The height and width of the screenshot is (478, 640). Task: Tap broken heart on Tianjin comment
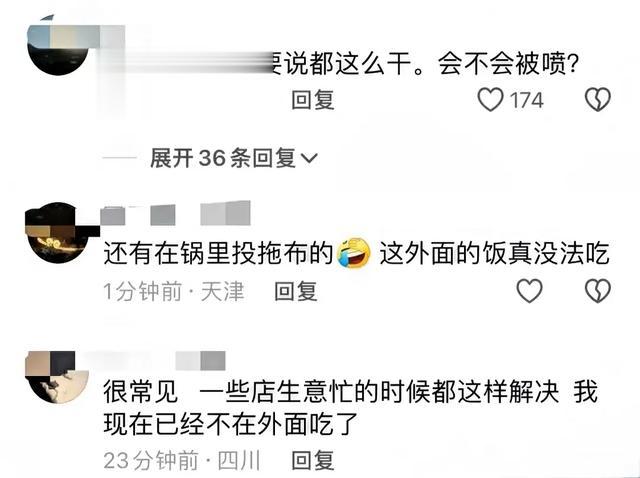[x=598, y=291]
